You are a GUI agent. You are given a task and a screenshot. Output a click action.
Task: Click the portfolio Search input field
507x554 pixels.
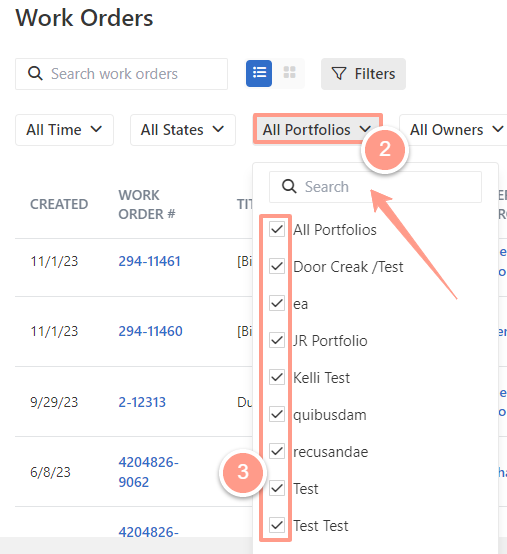tap(375, 187)
